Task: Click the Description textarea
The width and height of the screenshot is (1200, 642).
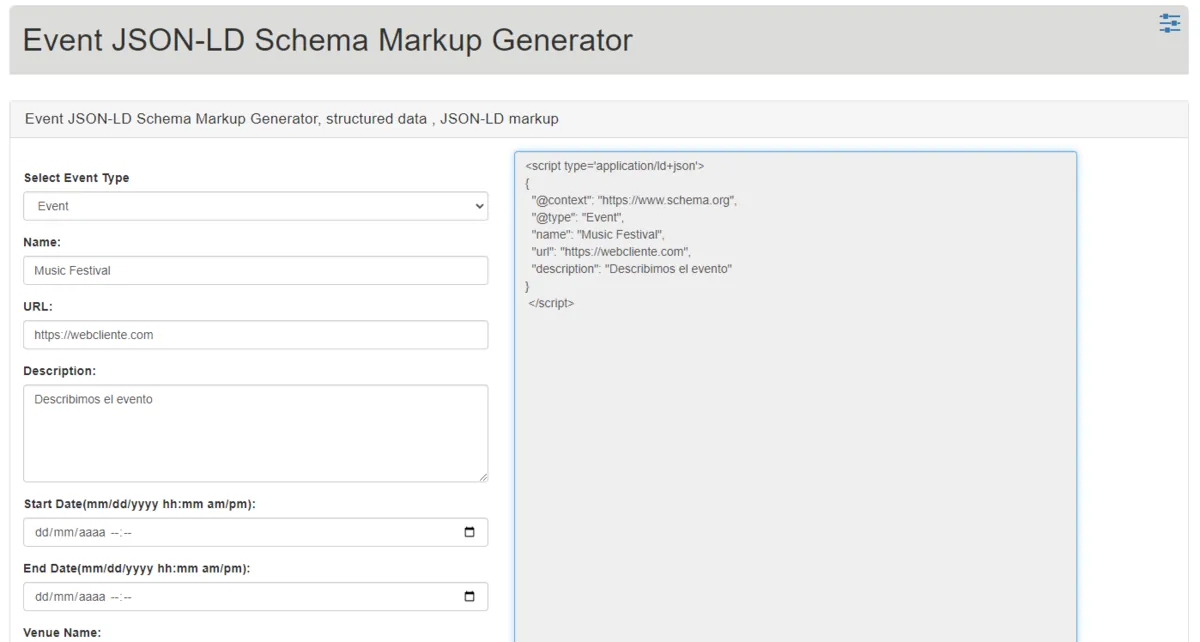Action: coord(256,433)
